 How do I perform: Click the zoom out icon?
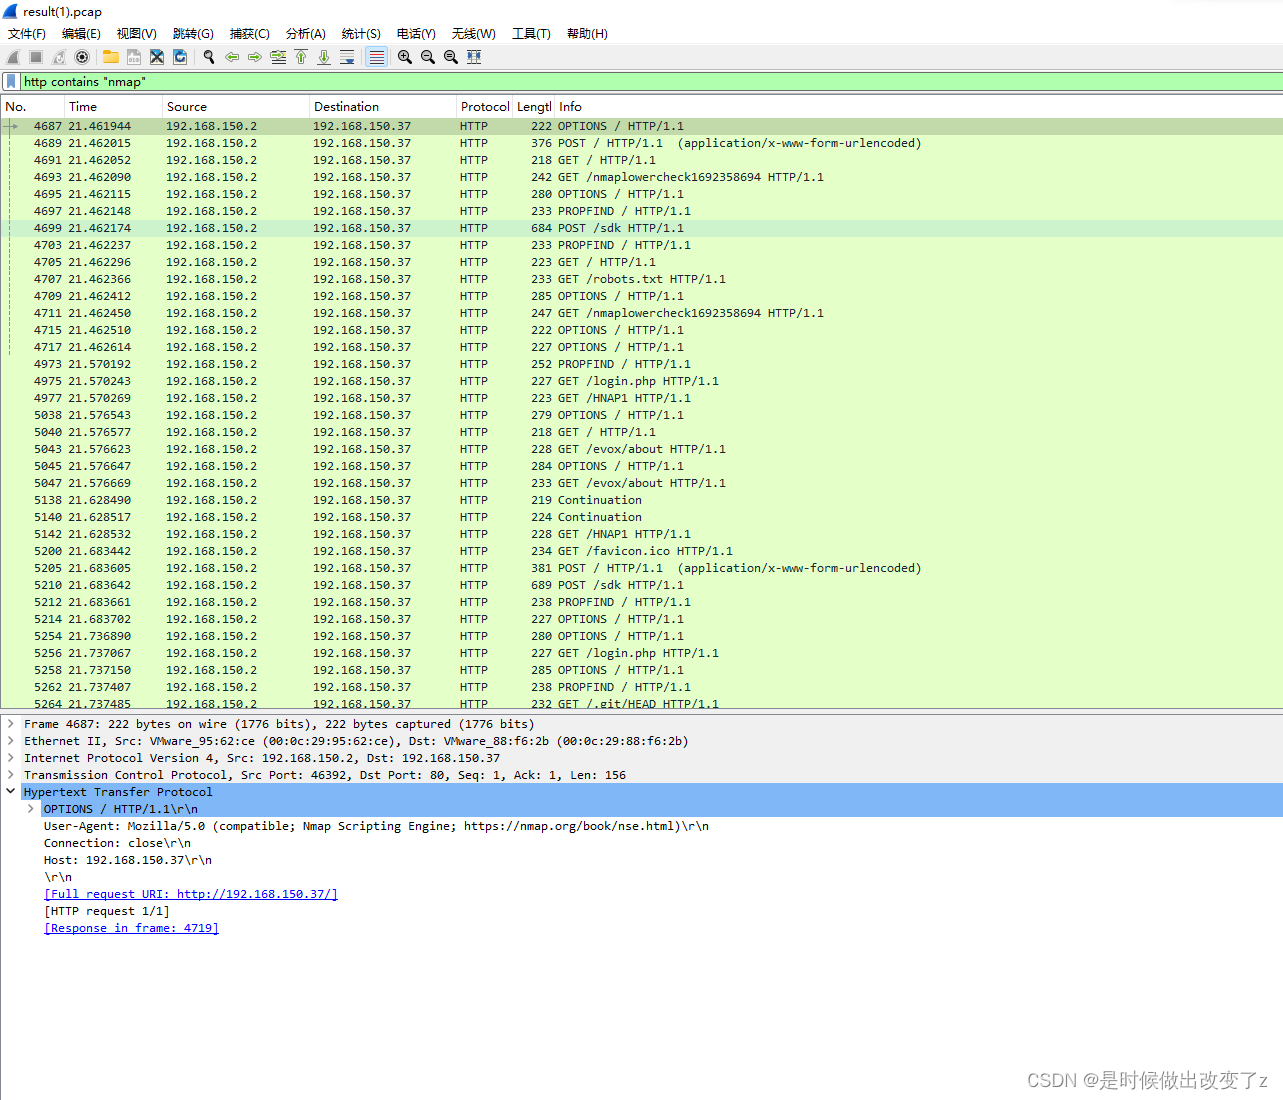click(x=428, y=57)
